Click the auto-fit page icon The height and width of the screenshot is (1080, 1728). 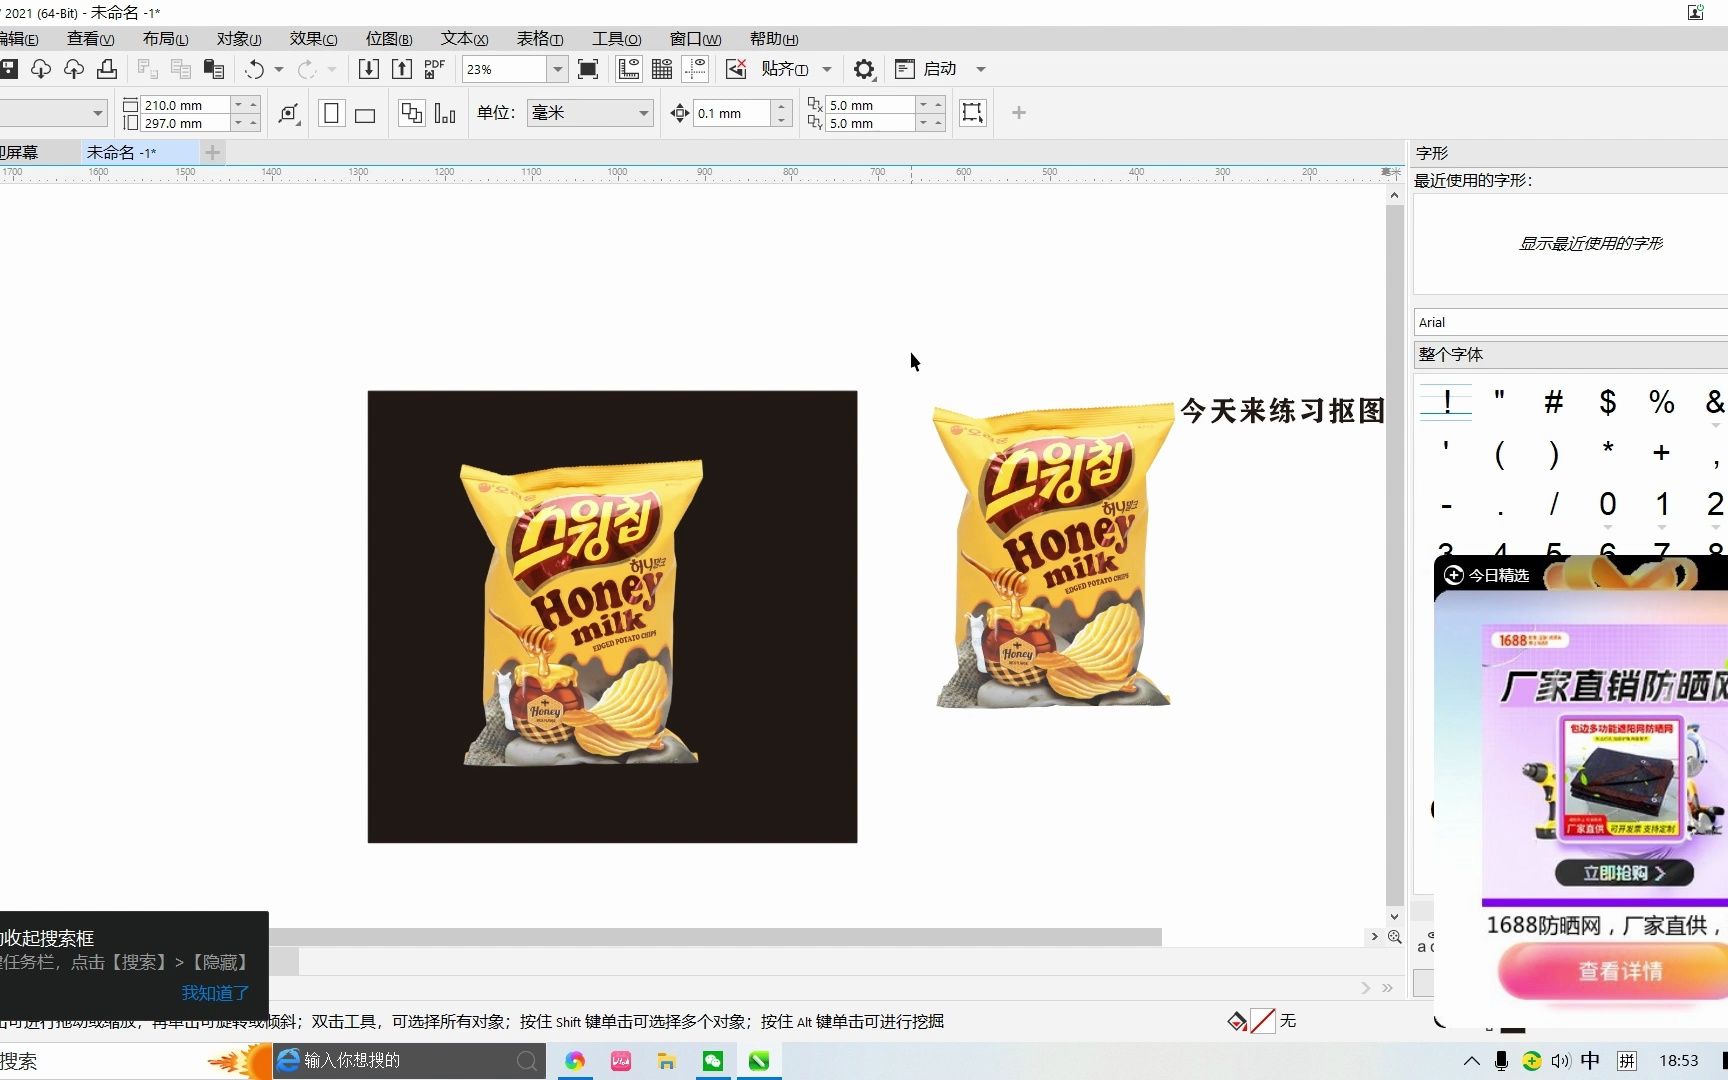pos(289,113)
